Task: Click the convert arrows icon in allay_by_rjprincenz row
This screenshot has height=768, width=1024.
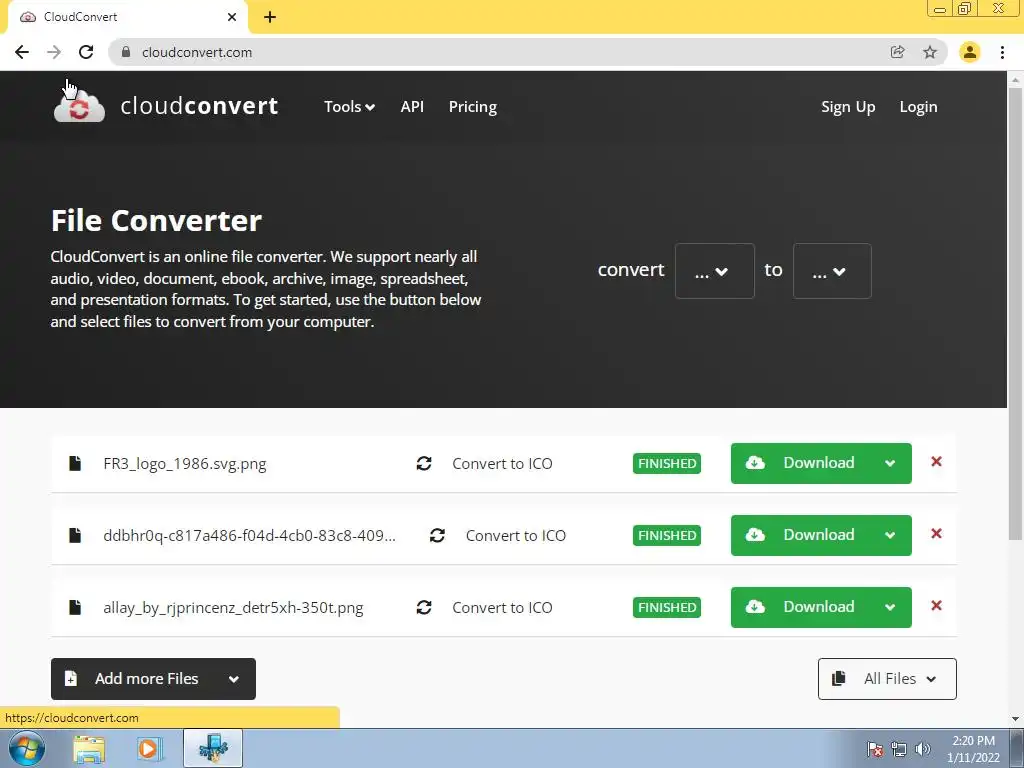Action: (424, 607)
